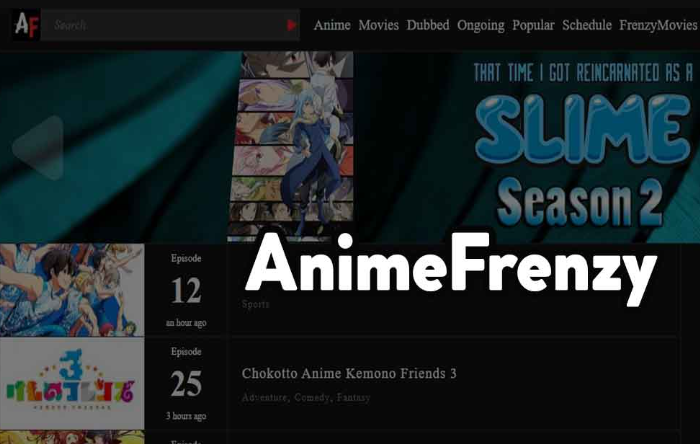Click the AF AnimeFrenzy logo icon

tap(26, 25)
